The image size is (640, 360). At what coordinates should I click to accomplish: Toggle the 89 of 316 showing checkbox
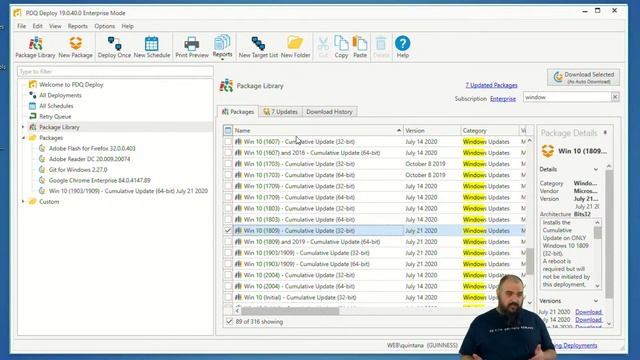pyautogui.click(x=229, y=322)
